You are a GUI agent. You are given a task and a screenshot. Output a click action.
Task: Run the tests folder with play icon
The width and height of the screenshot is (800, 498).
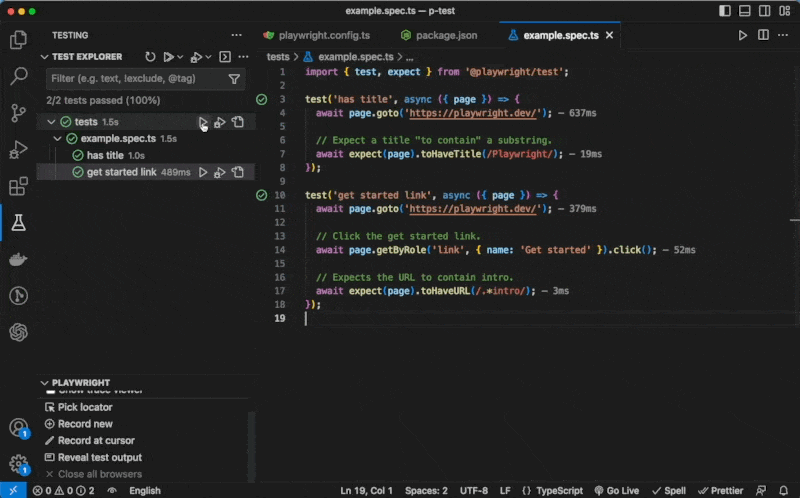pos(203,122)
